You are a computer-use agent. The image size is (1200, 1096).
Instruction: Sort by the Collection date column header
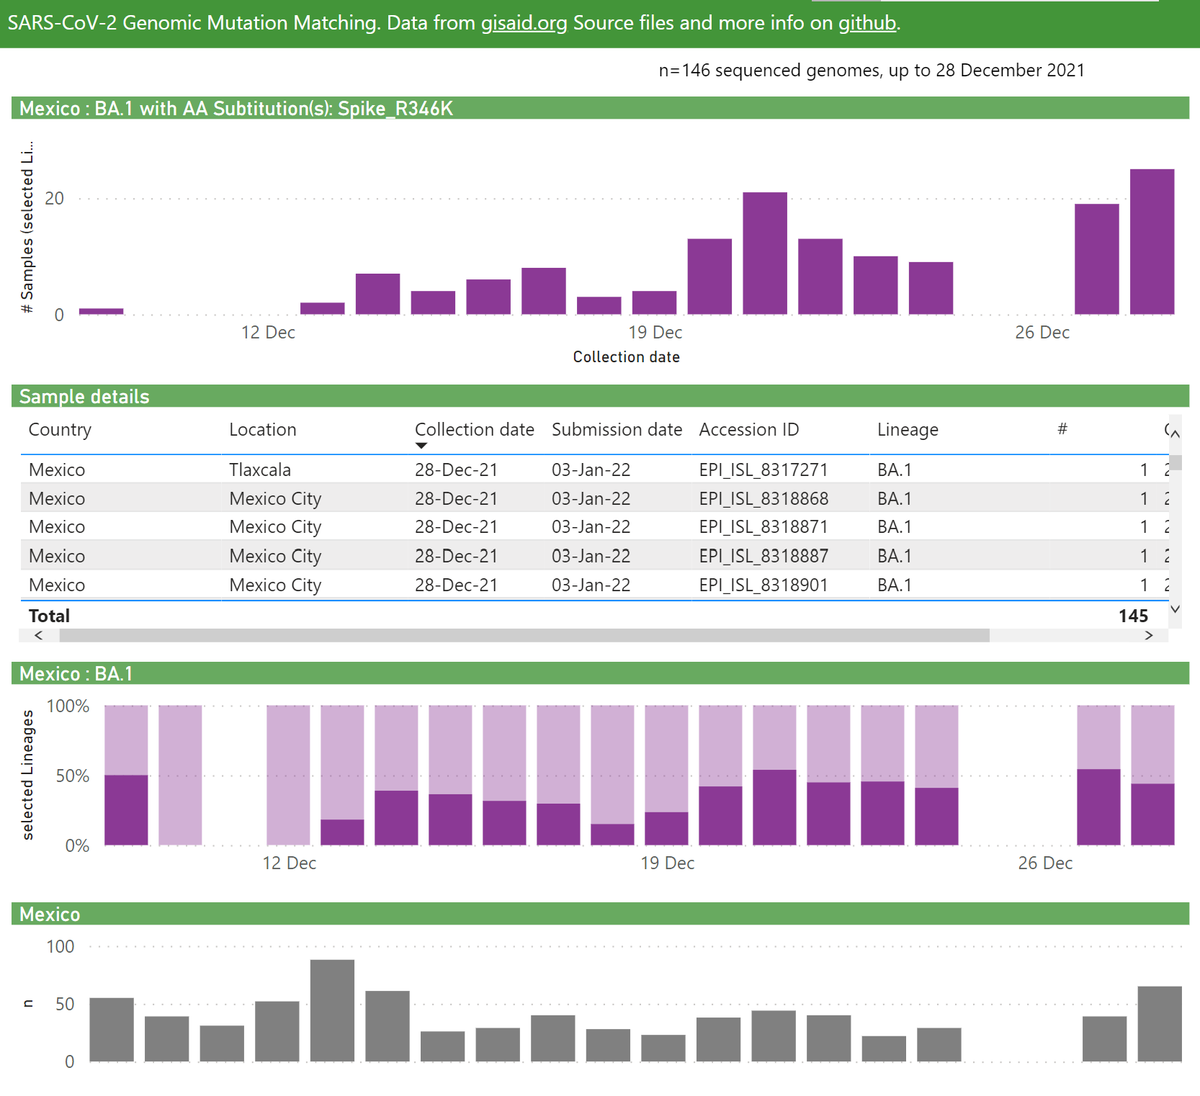coord(474,430)
